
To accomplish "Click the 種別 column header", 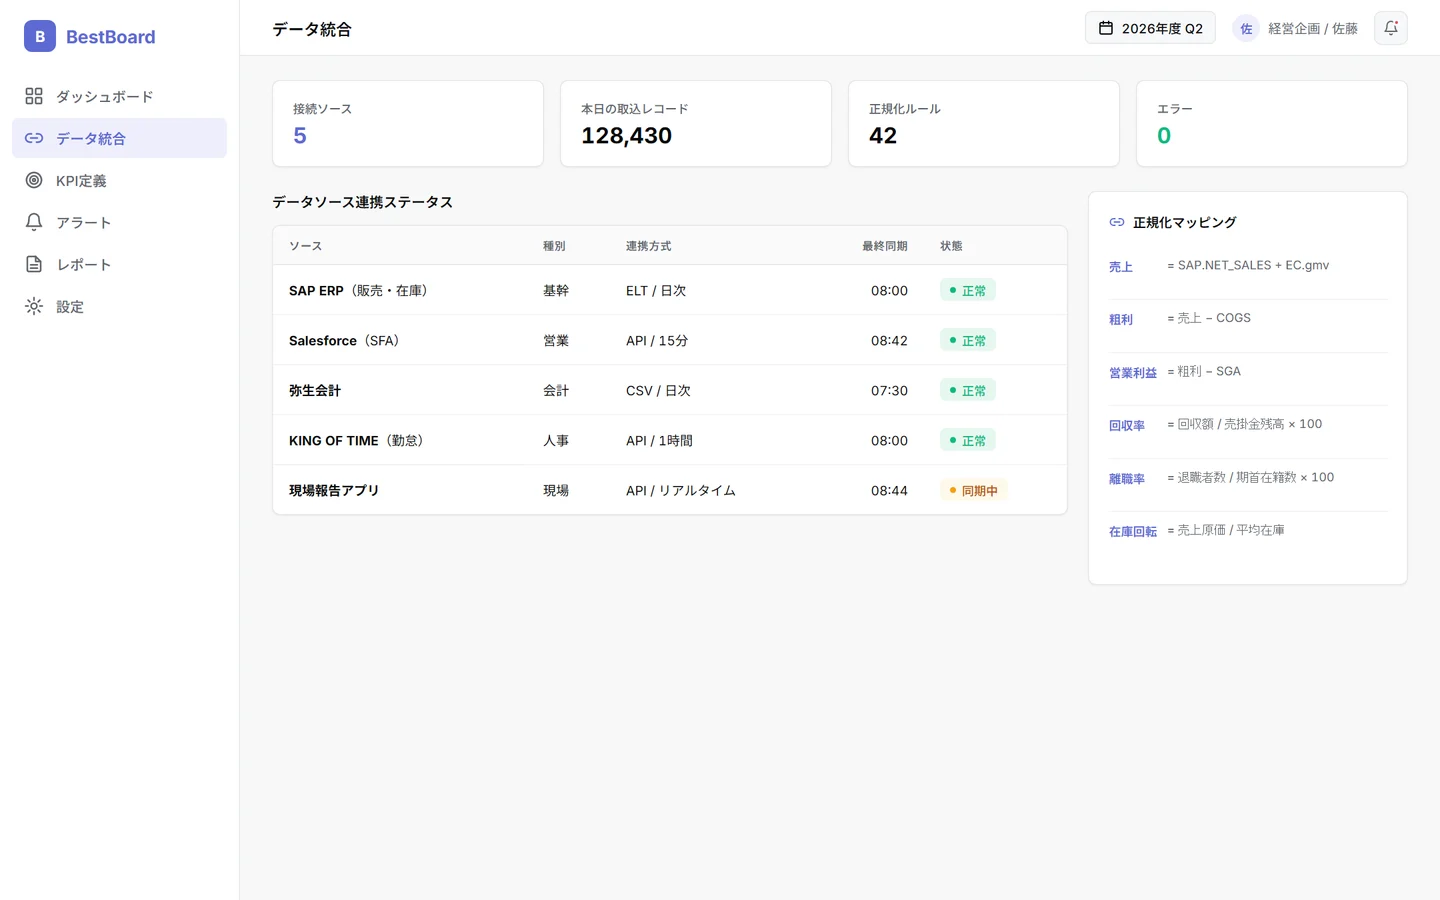I will coord(554,246).
